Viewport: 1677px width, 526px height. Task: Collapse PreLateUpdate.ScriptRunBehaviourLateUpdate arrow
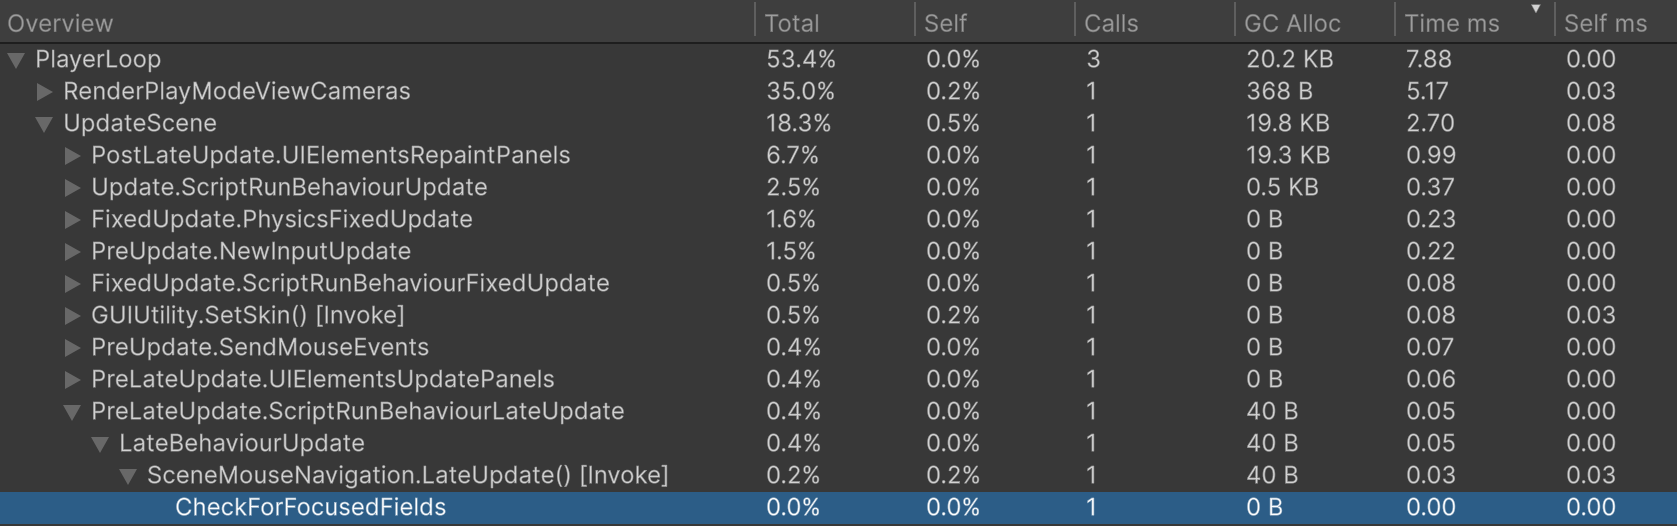click(72, 412)
